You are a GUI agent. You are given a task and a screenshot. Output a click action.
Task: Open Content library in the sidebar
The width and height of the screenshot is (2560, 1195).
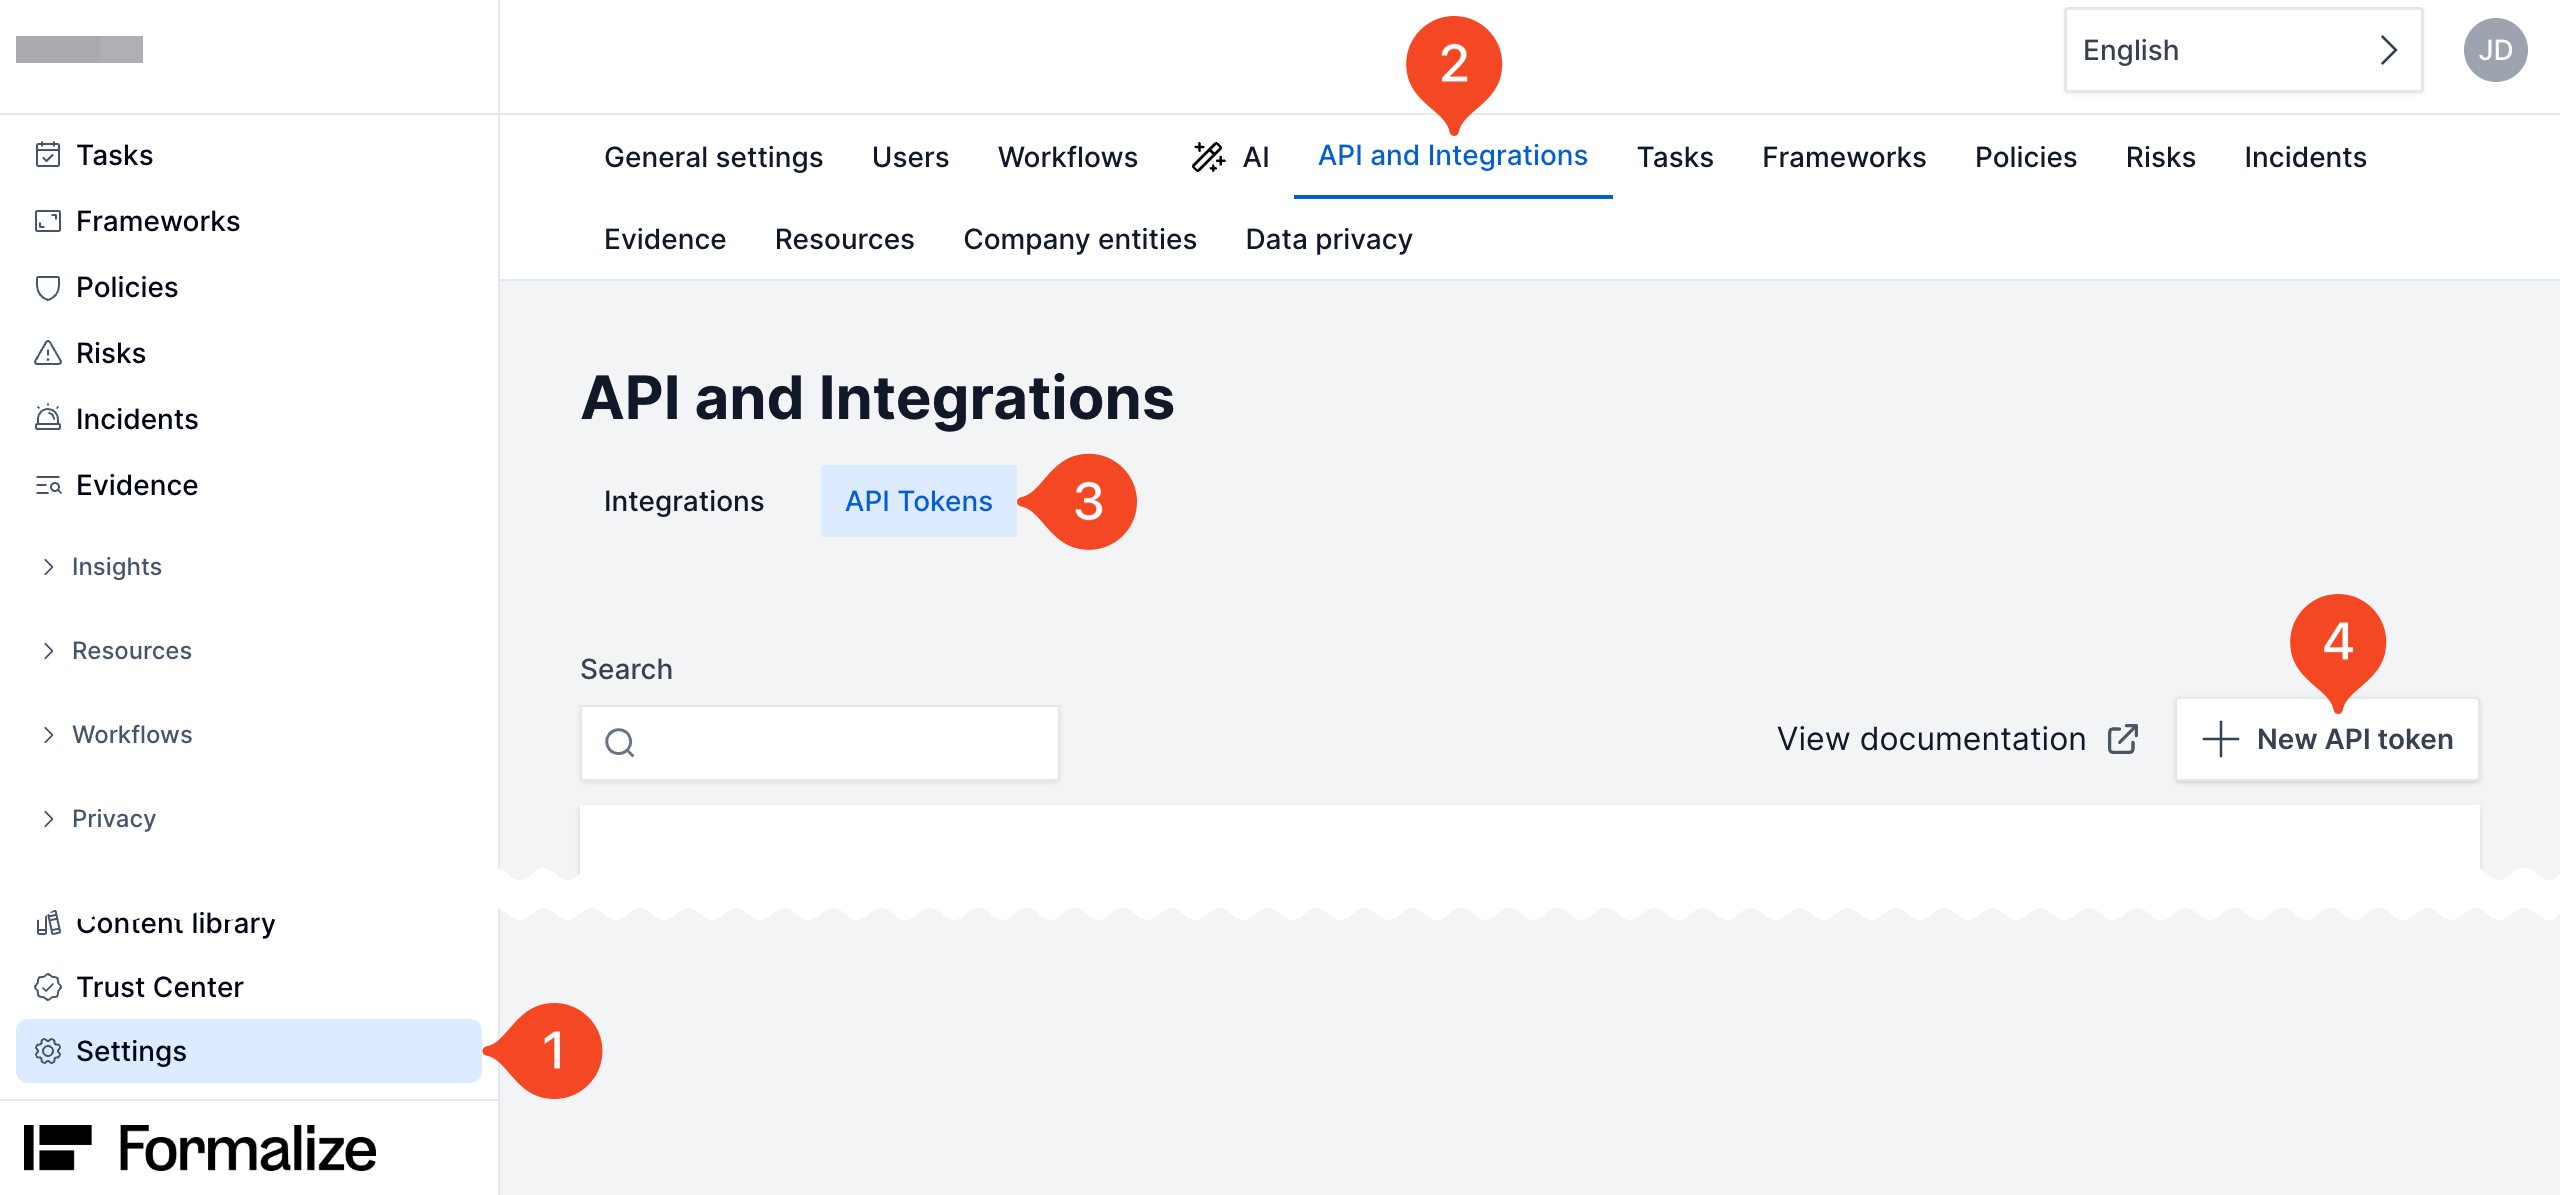(176, 922)
